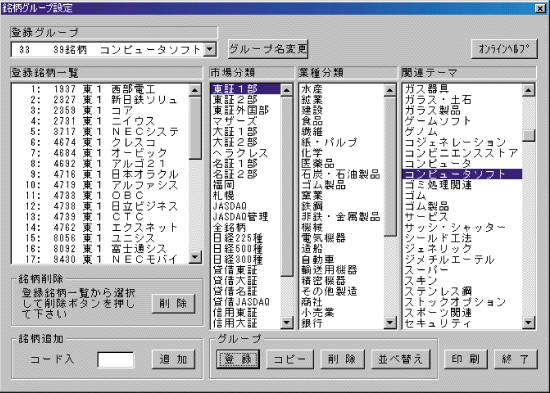
Task: Select ガス器具 in 関連テーマ
Action: (462, 89)
